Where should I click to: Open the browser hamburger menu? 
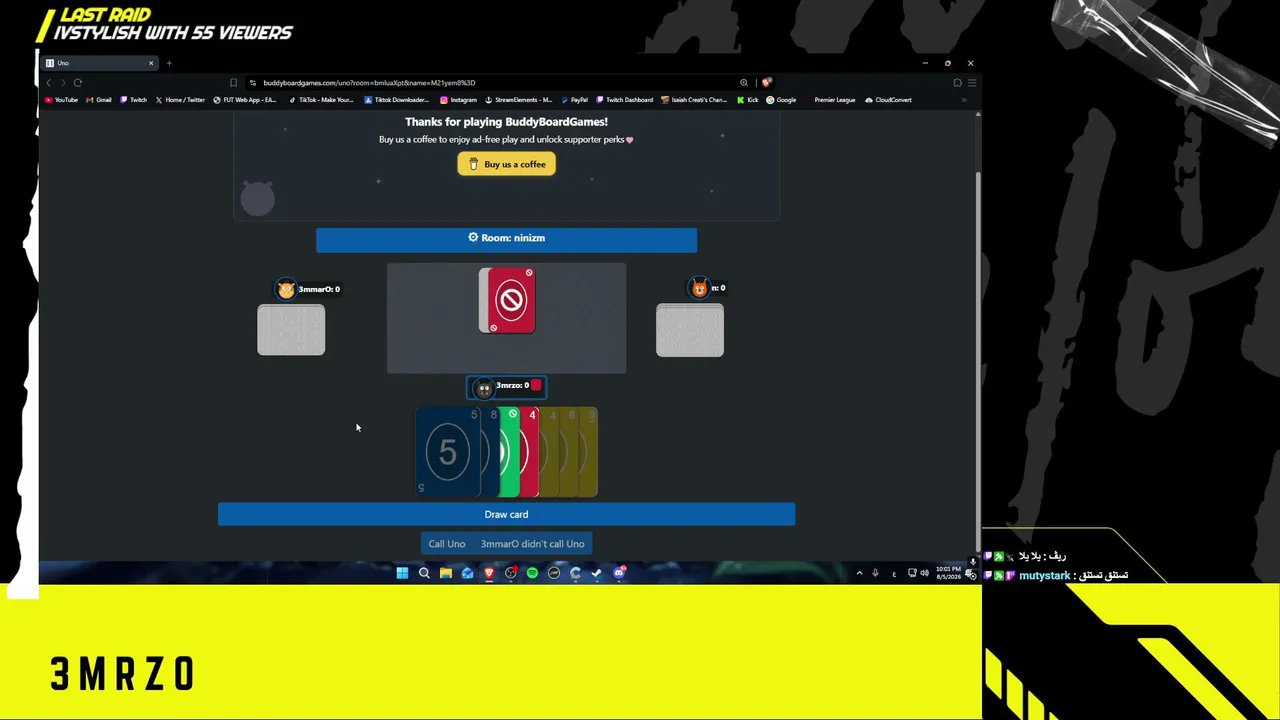[x=971, y=83]
